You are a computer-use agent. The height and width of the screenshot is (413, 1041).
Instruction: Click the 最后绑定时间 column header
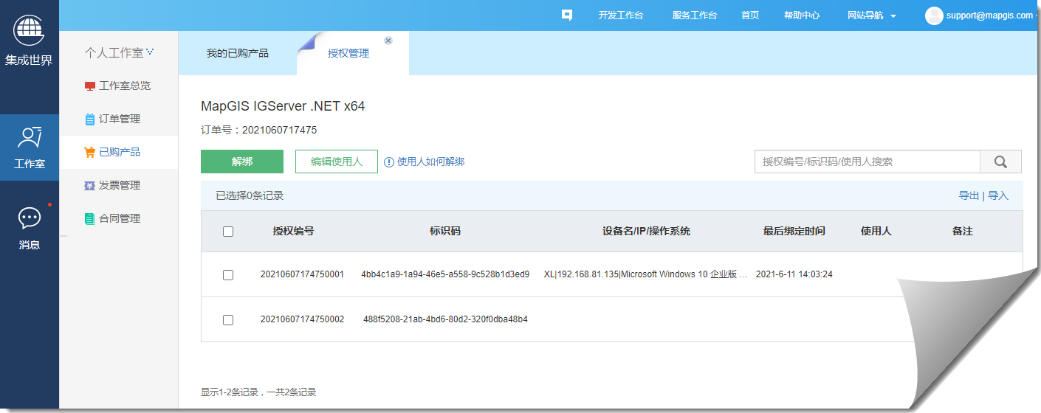pyautogui.click(x=794, y=231)
